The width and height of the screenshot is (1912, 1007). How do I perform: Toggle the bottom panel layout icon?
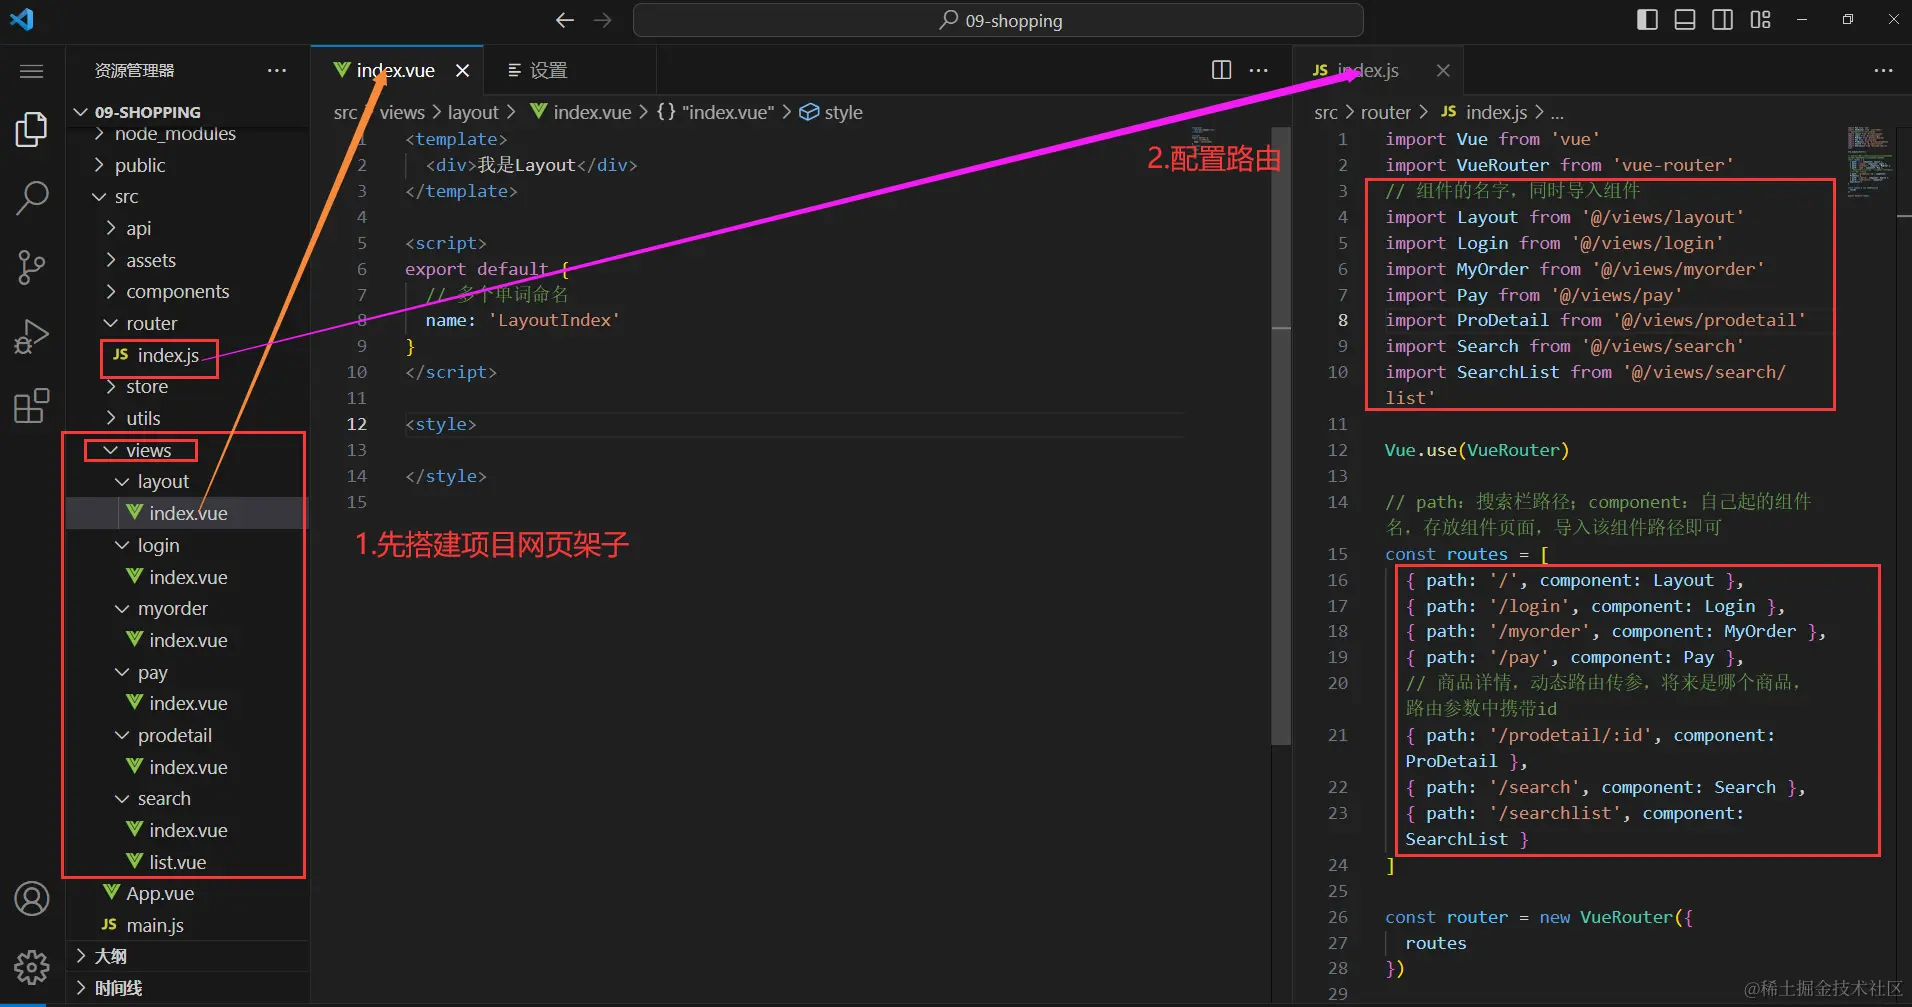click(1685, 20)
